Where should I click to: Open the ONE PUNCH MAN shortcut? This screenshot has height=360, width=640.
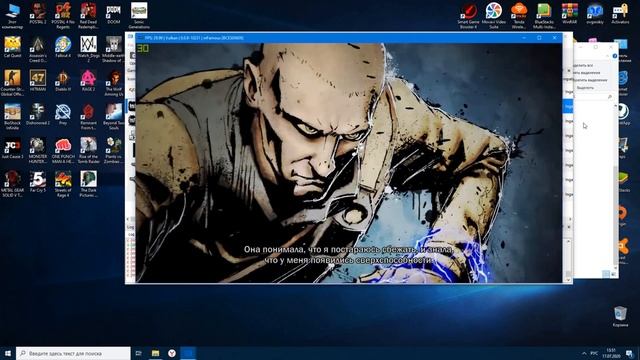(63, 150)
